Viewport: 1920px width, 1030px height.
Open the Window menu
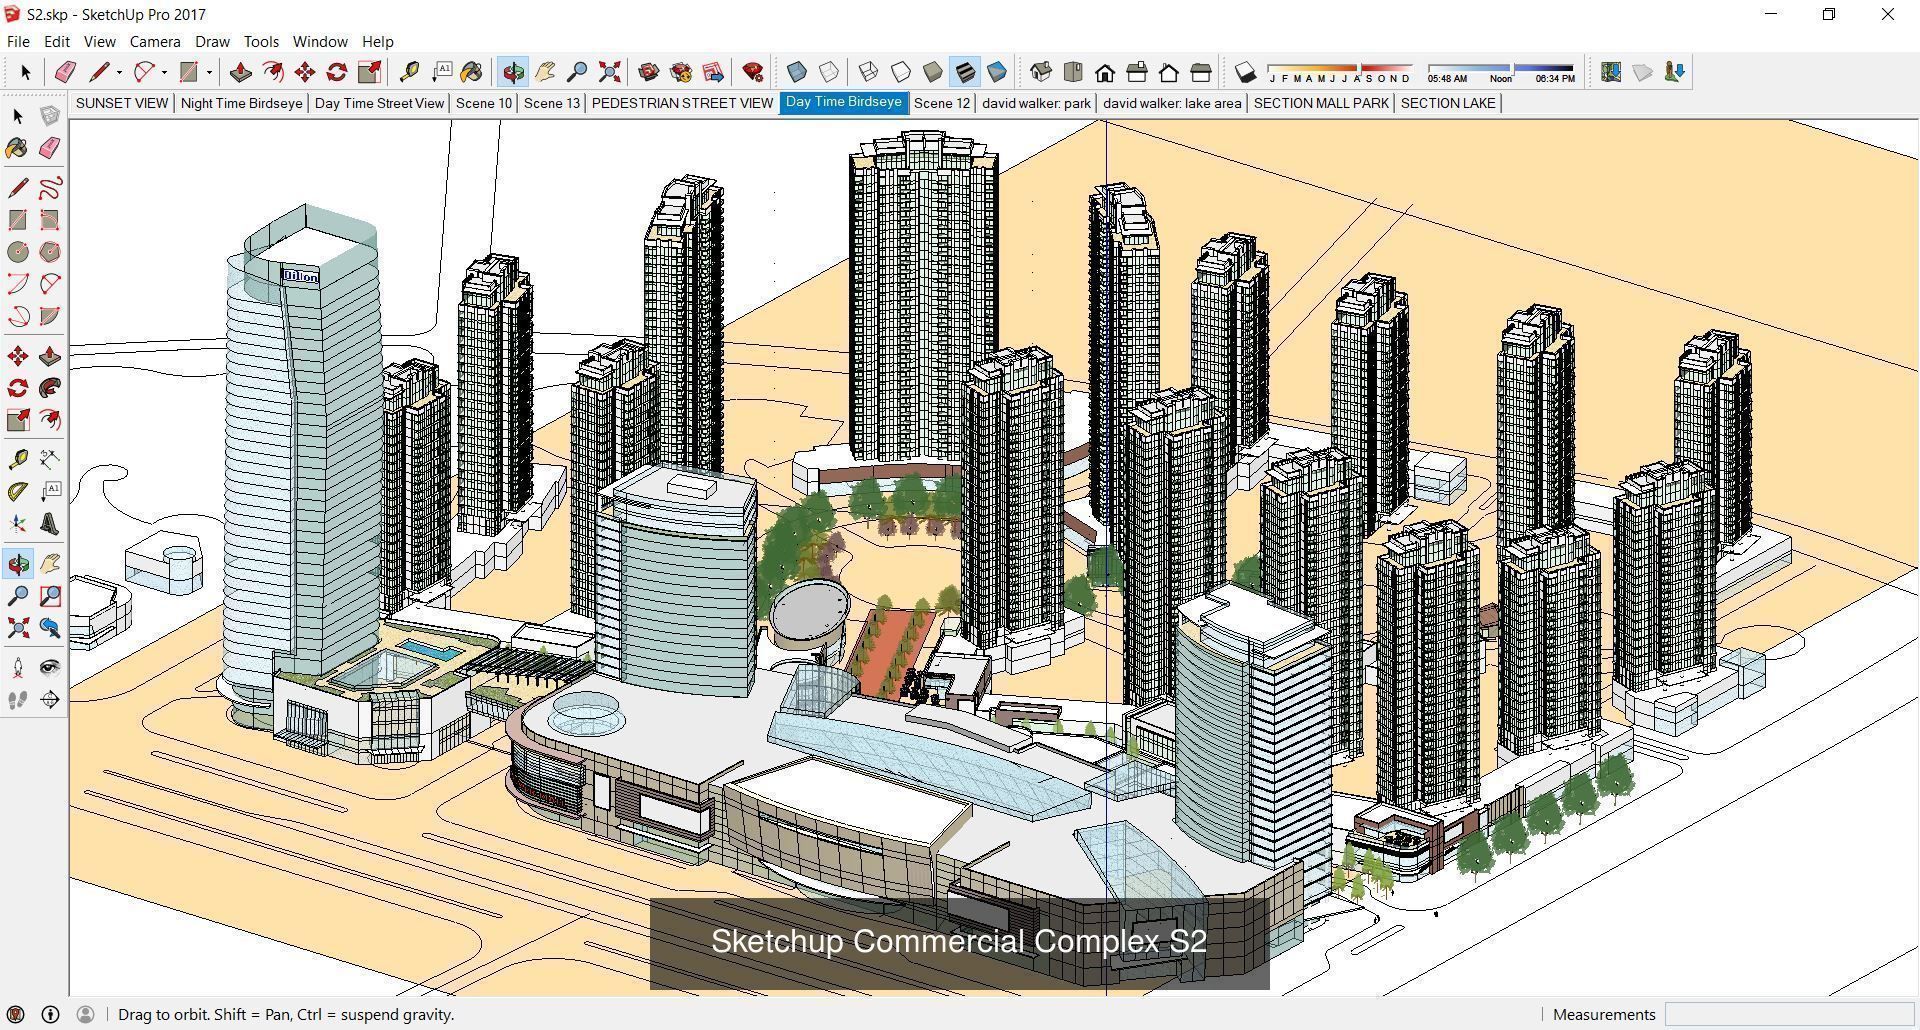pyautogui.click(x=320, y=41)
